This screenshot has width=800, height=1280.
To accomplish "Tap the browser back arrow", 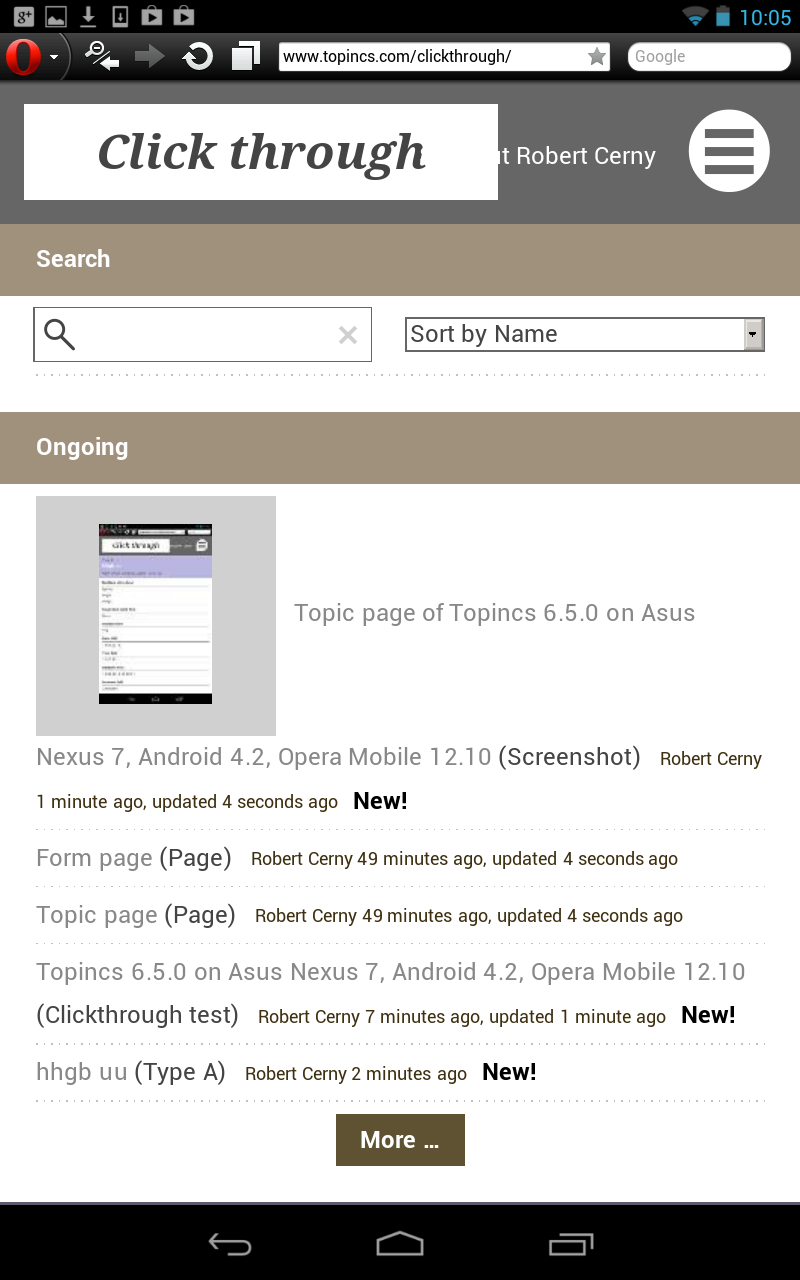I will [102, 56].
